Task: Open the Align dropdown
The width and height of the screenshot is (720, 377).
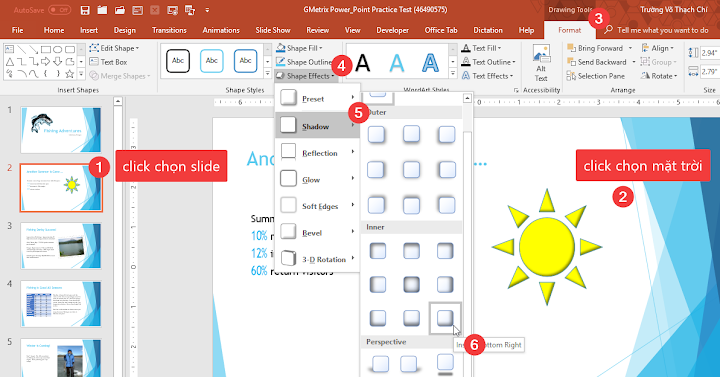Action: pos(658,48)
